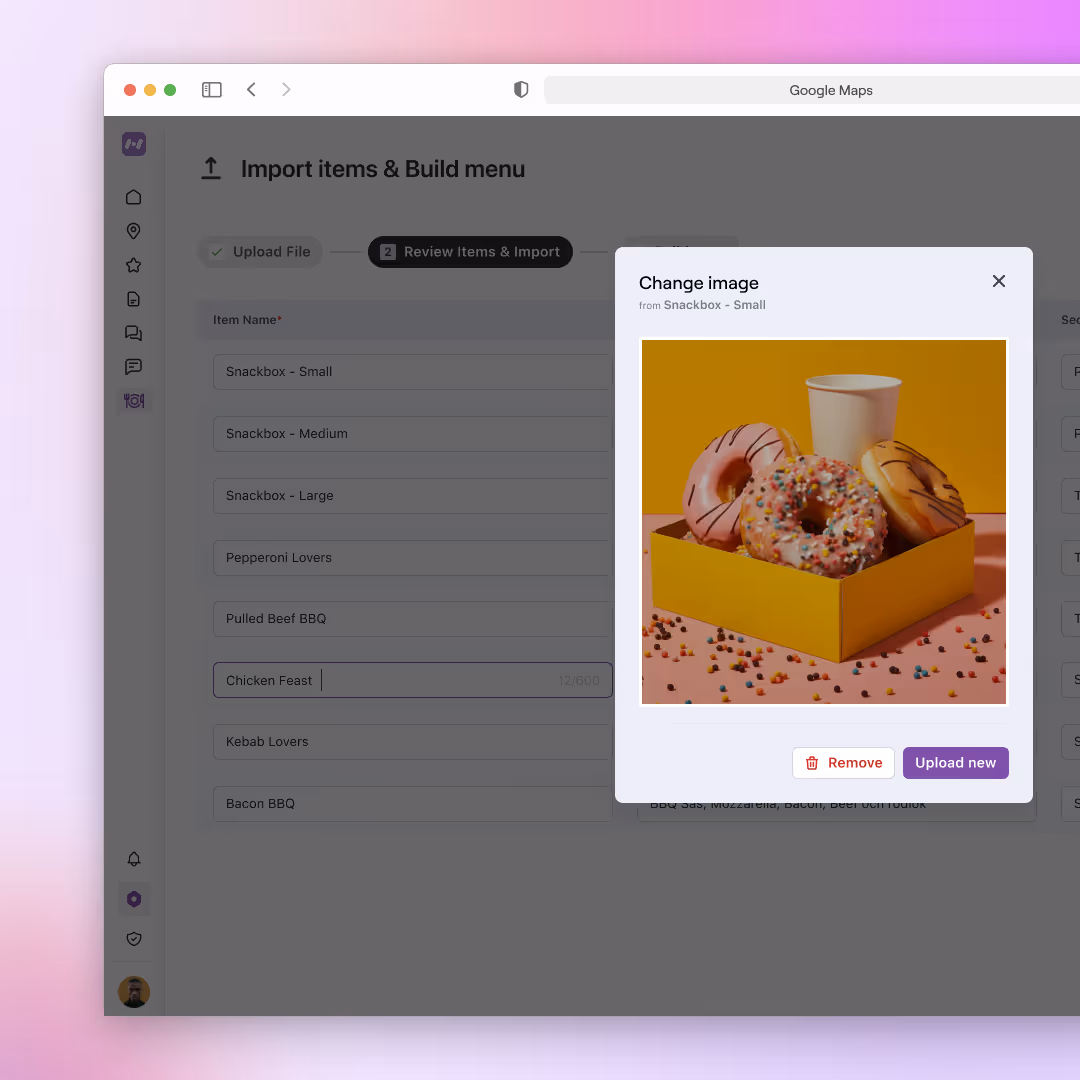Click the Change image dialog title

pyautogui.click(x=698, y=283)
